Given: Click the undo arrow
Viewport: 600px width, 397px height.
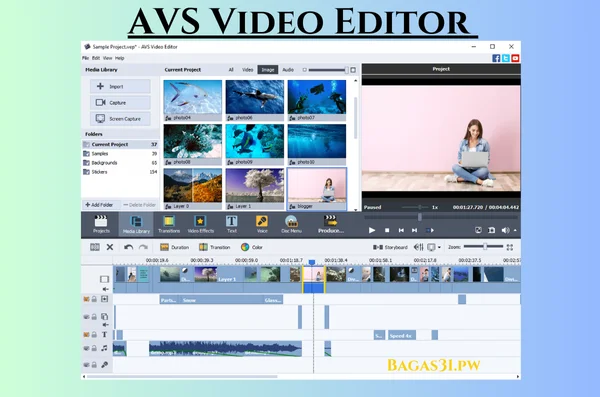Looking at the screenshot, I should tap(128, 247).
